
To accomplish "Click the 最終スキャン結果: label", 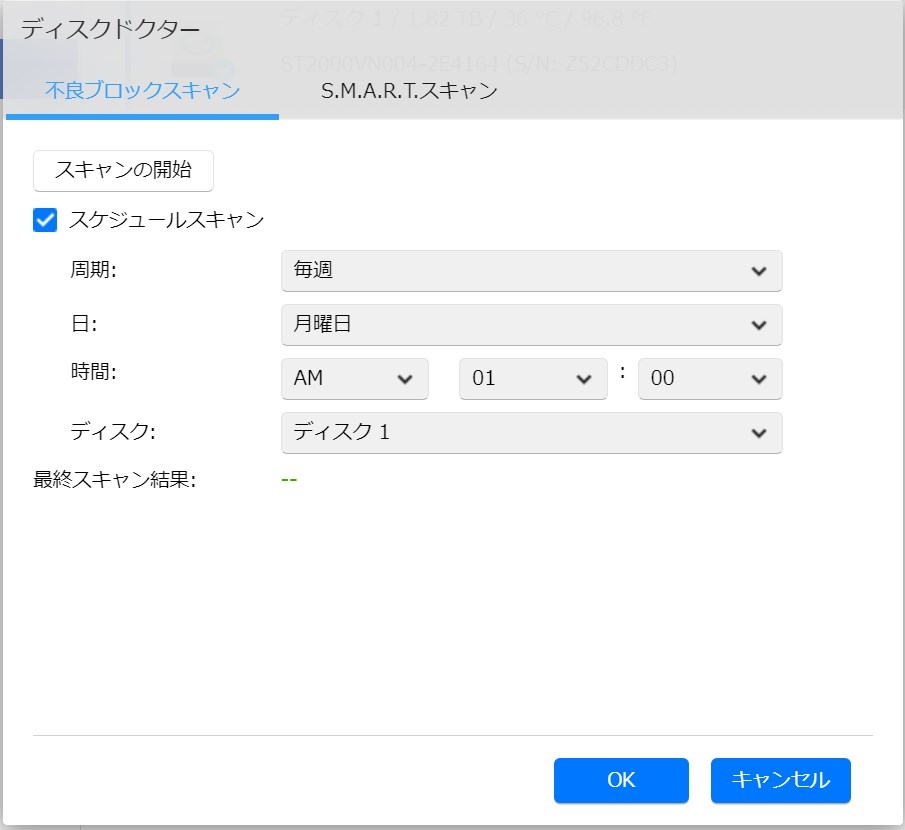I will click(x=114, y=479).
